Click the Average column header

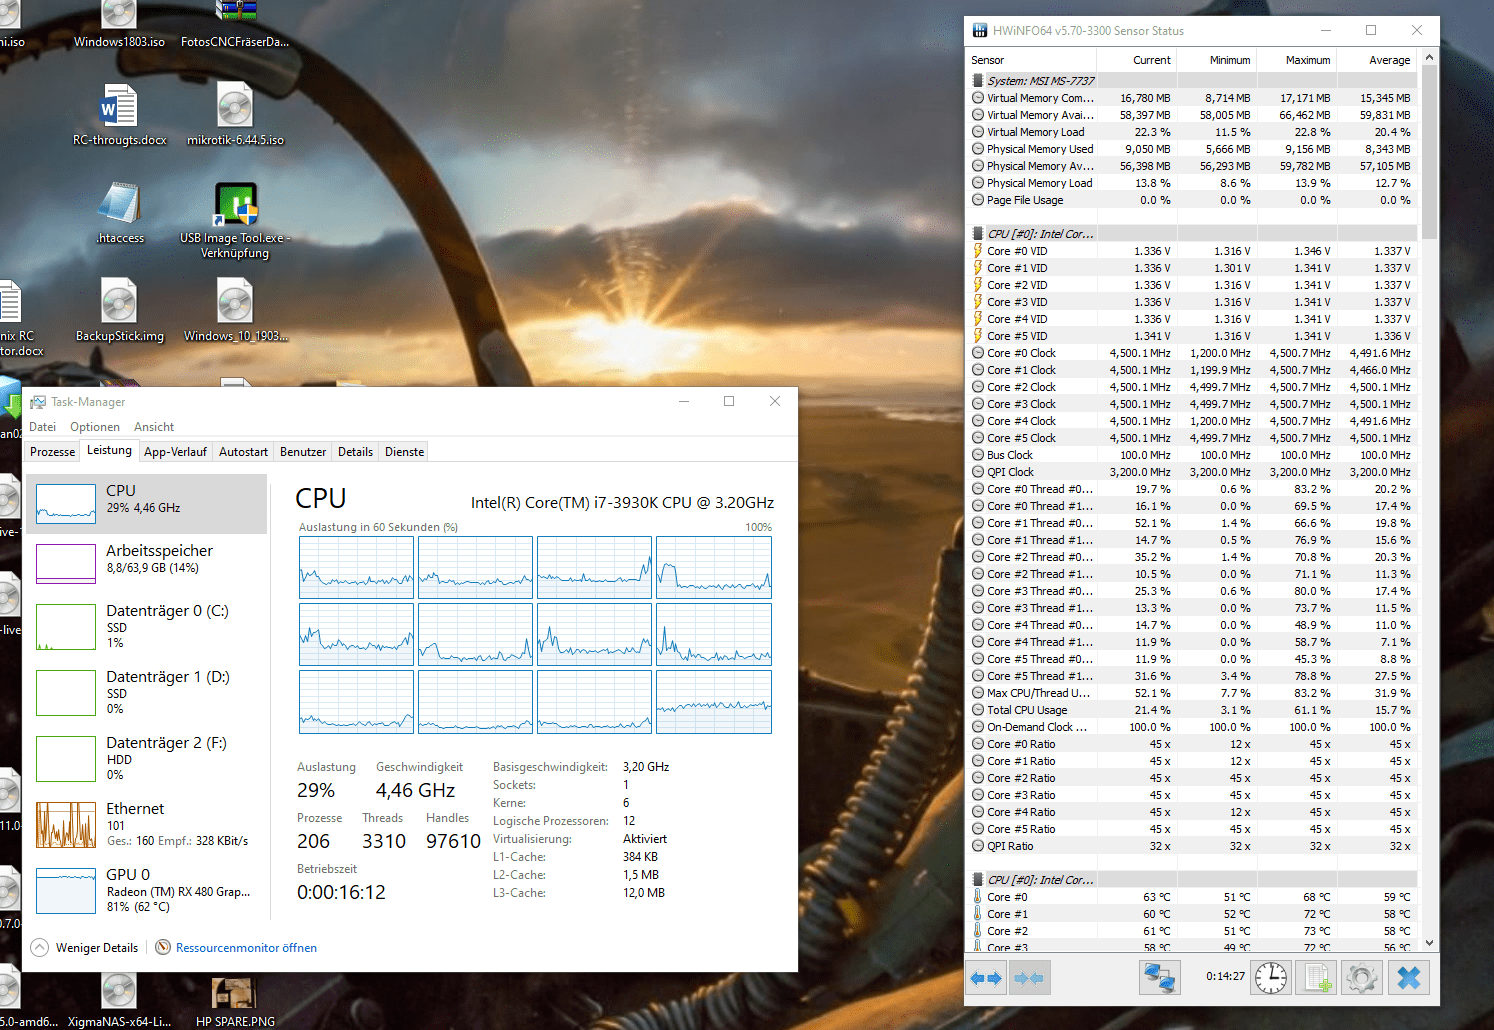coord(1377,60)
